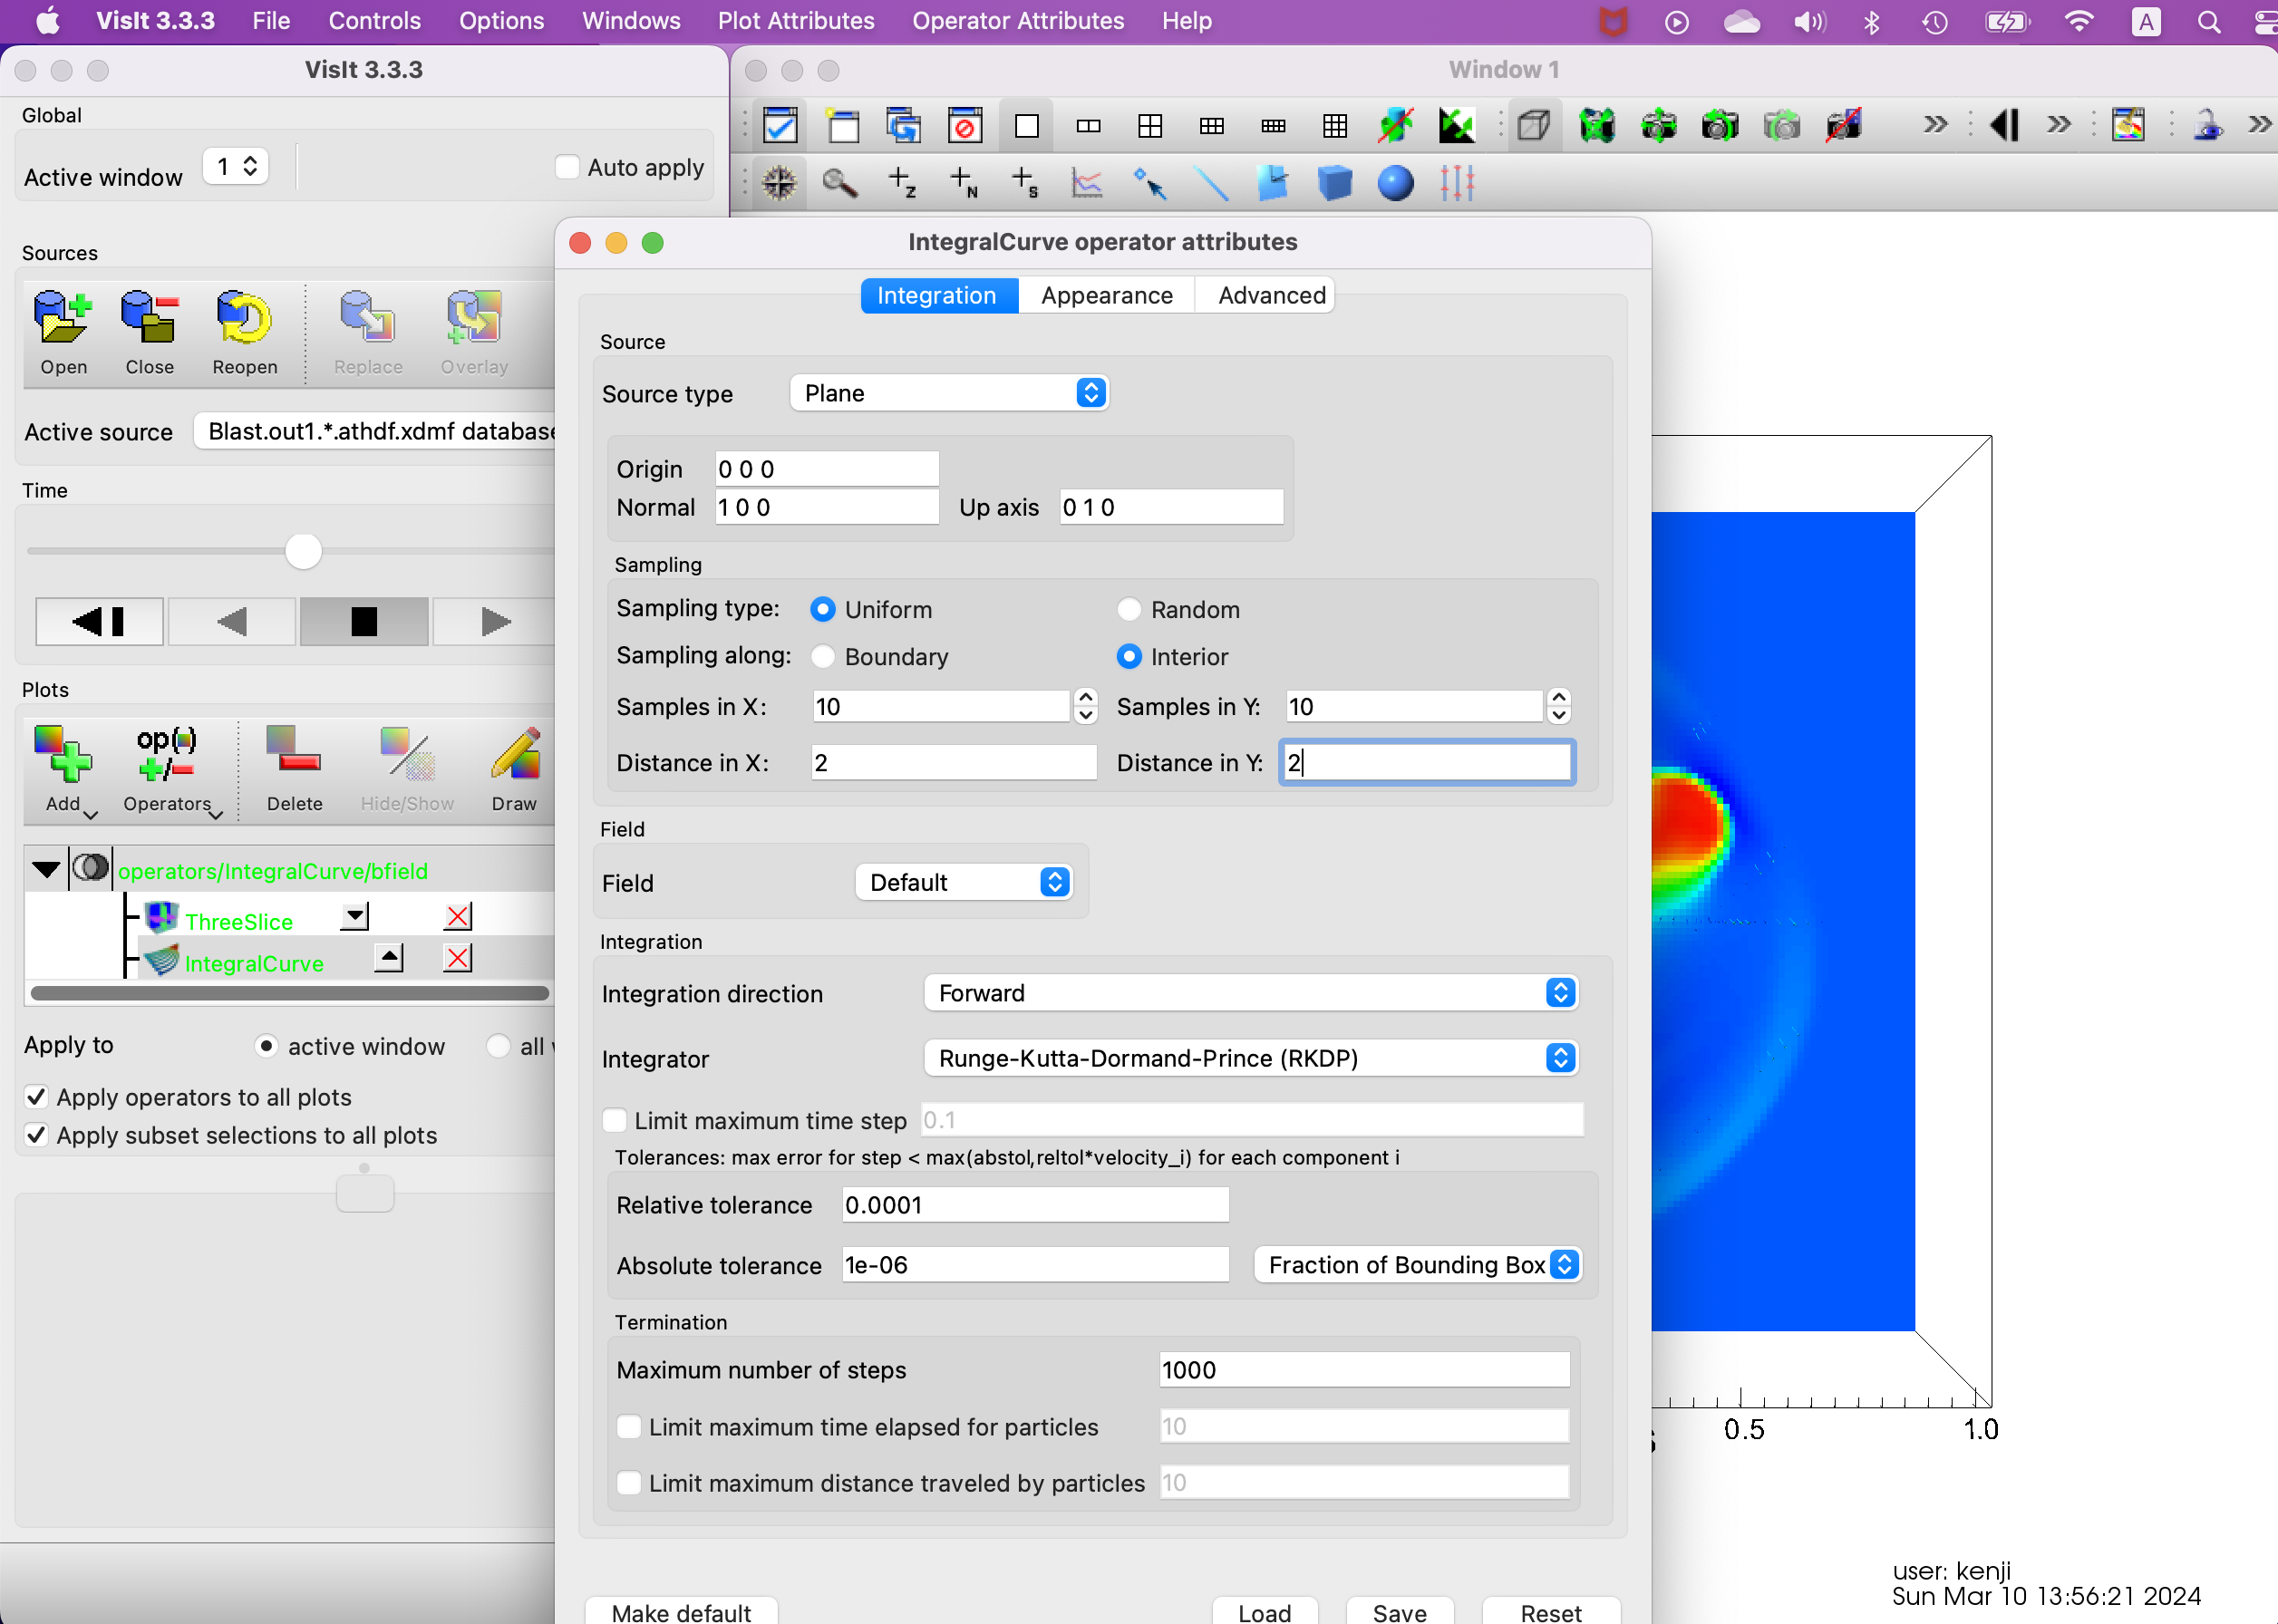Enable Limit maximum distance traveled by particles

pyautogui.click(x=629, y=1482)
